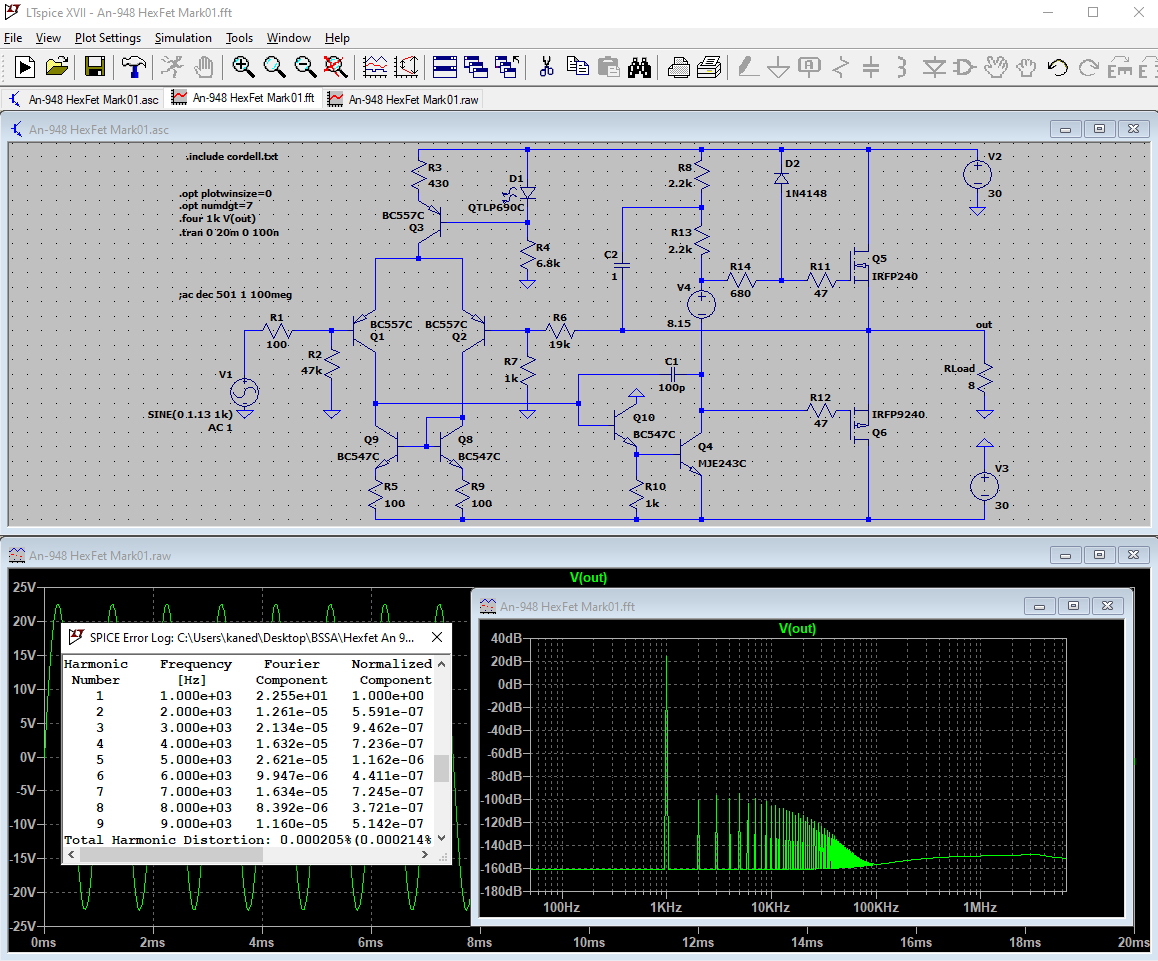Image resolution: width=1158 pixels, height=961 pixels.
Task: Click the Undo arrow icon
Action: (1057, 67)
